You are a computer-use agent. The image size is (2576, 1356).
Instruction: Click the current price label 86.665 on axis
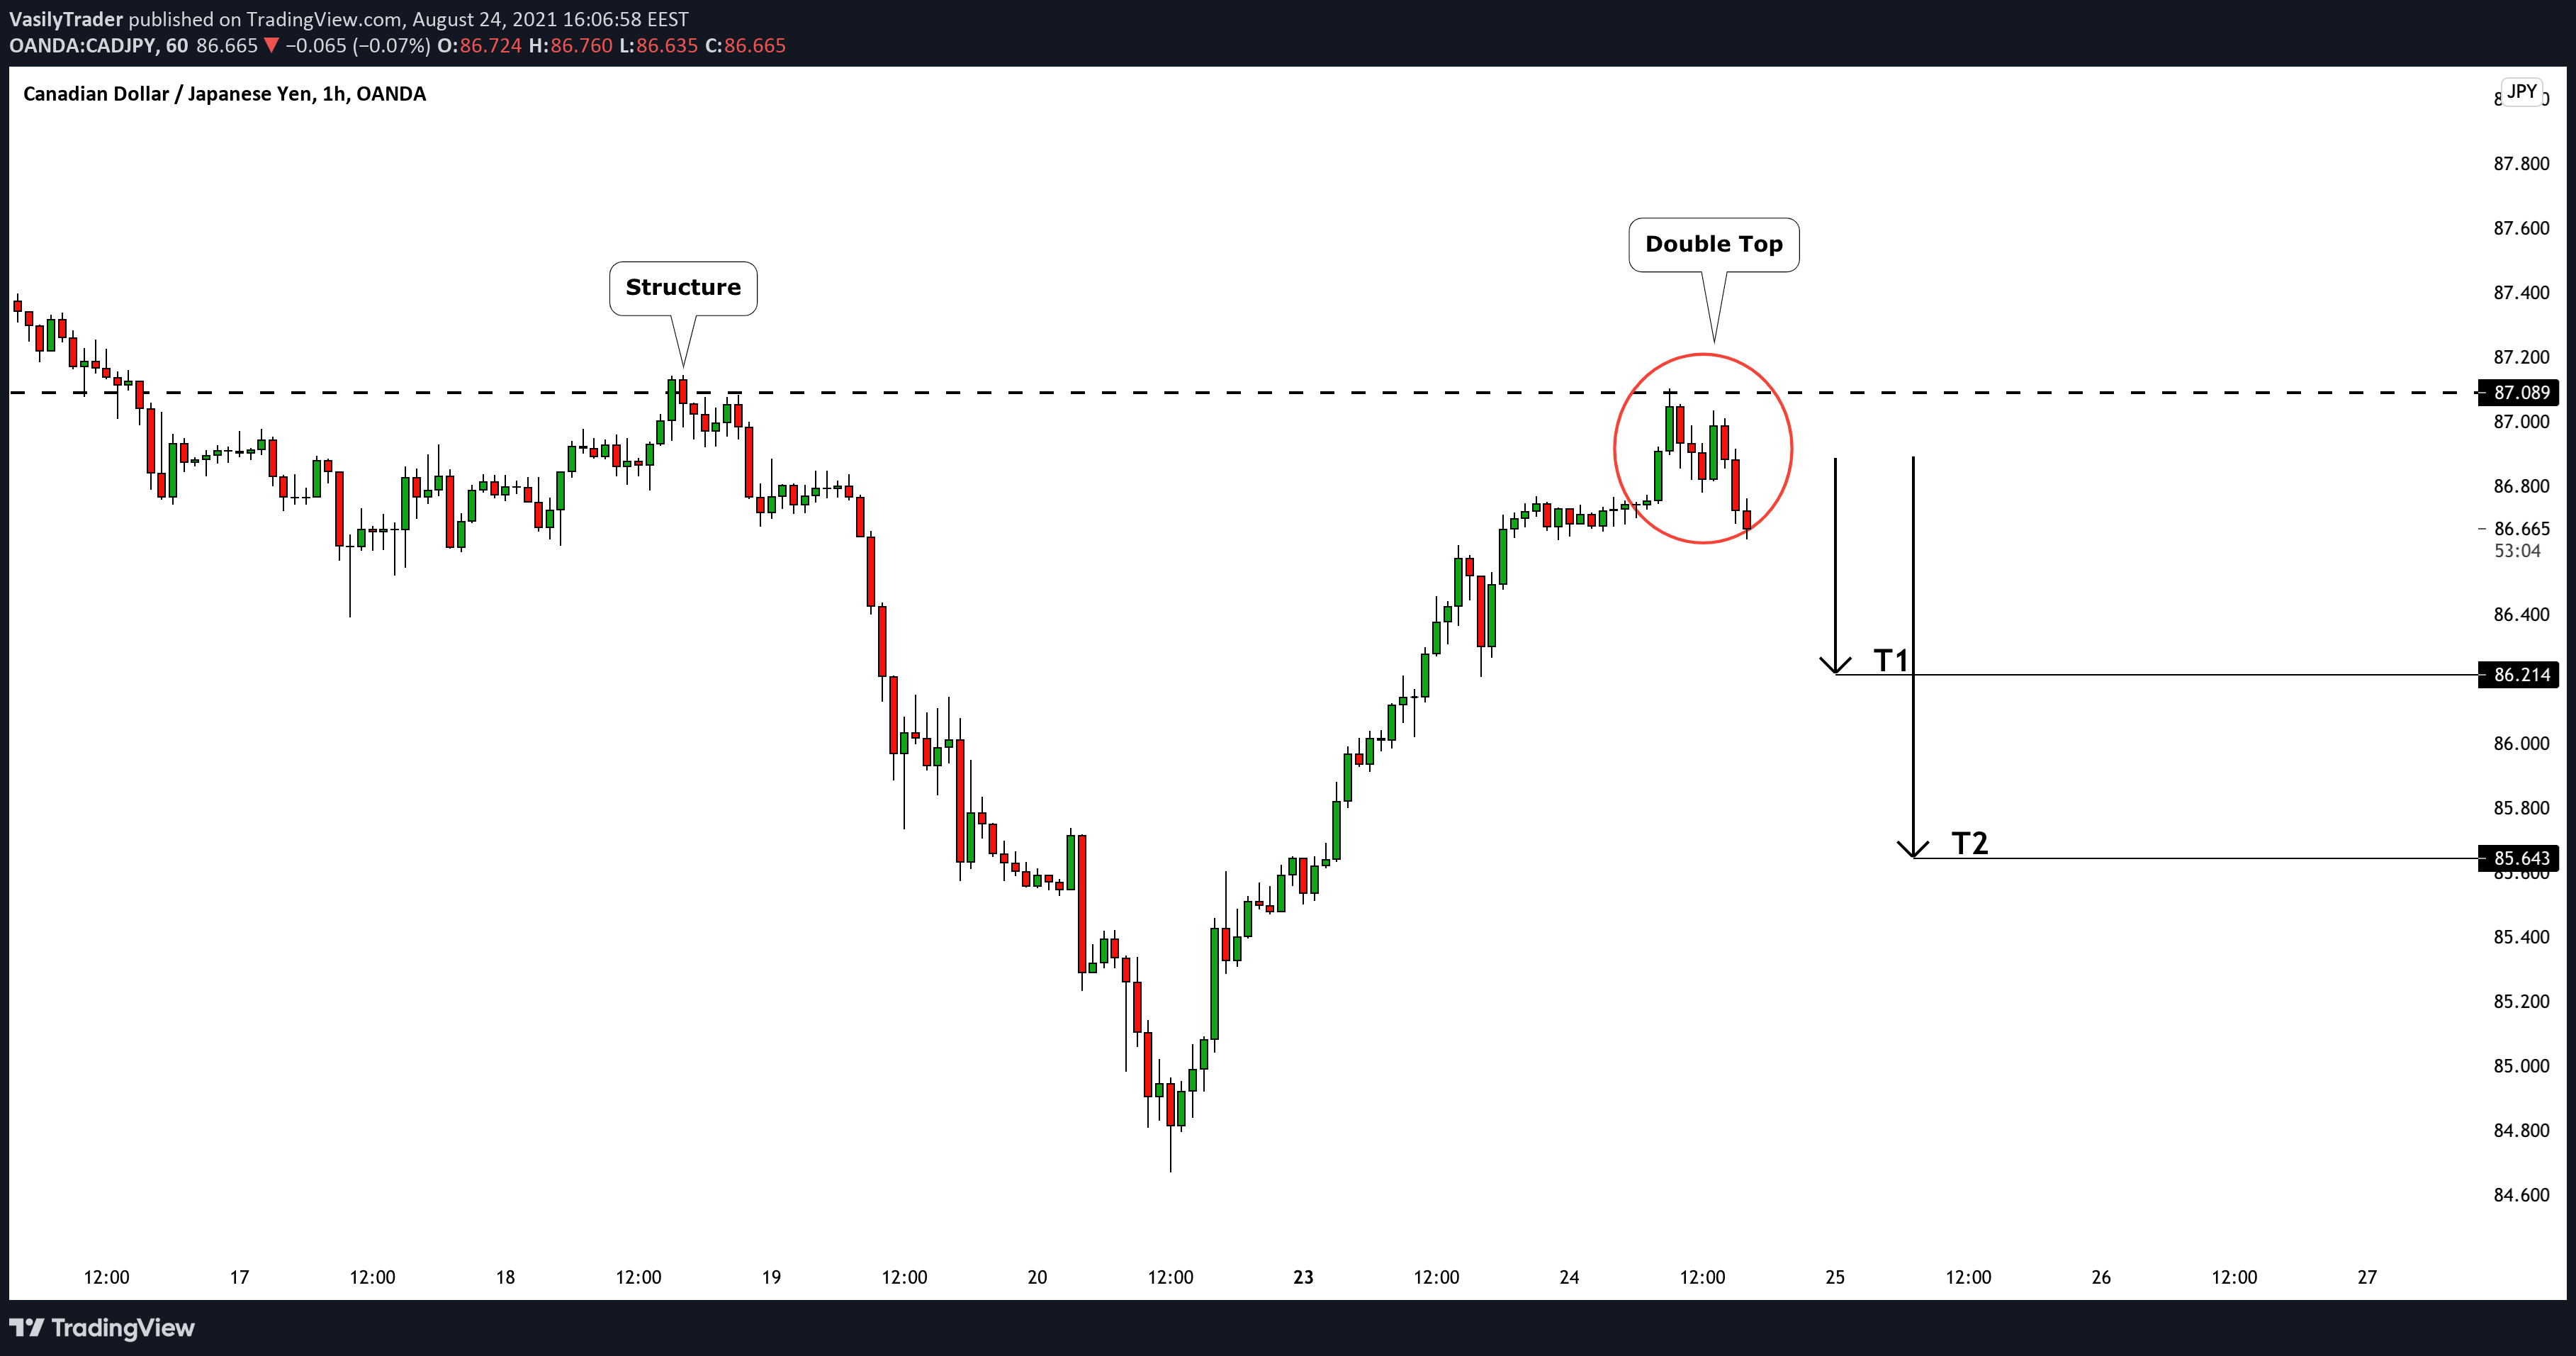[x=2521, y=529]
